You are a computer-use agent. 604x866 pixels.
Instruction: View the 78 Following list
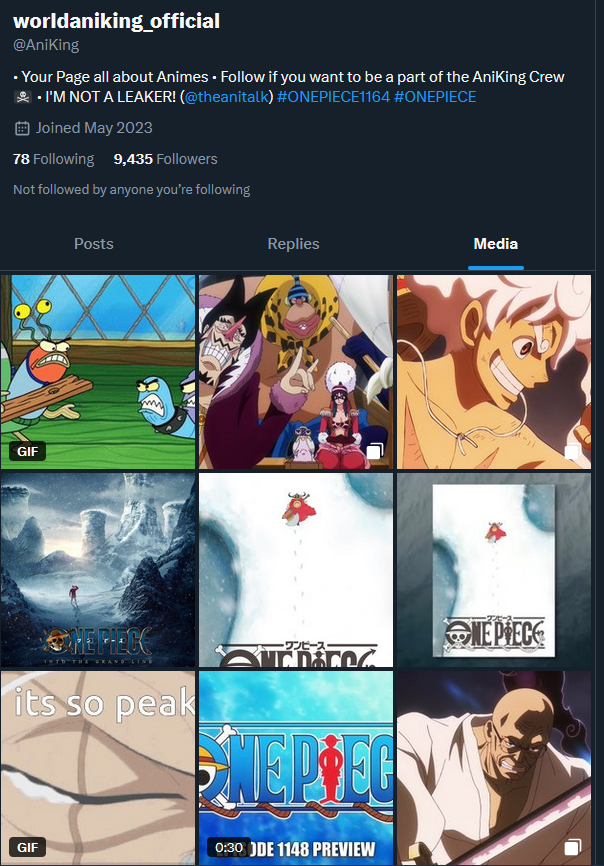point(54,159)
